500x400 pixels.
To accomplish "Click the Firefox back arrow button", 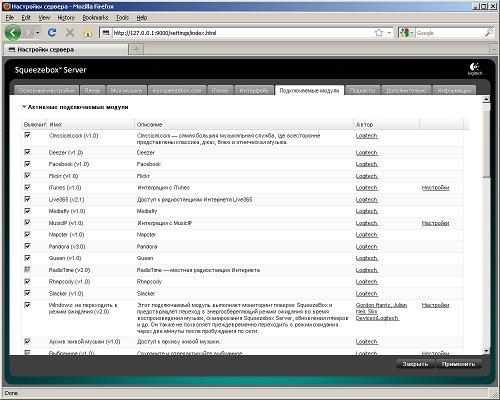I will pos(13,33).
